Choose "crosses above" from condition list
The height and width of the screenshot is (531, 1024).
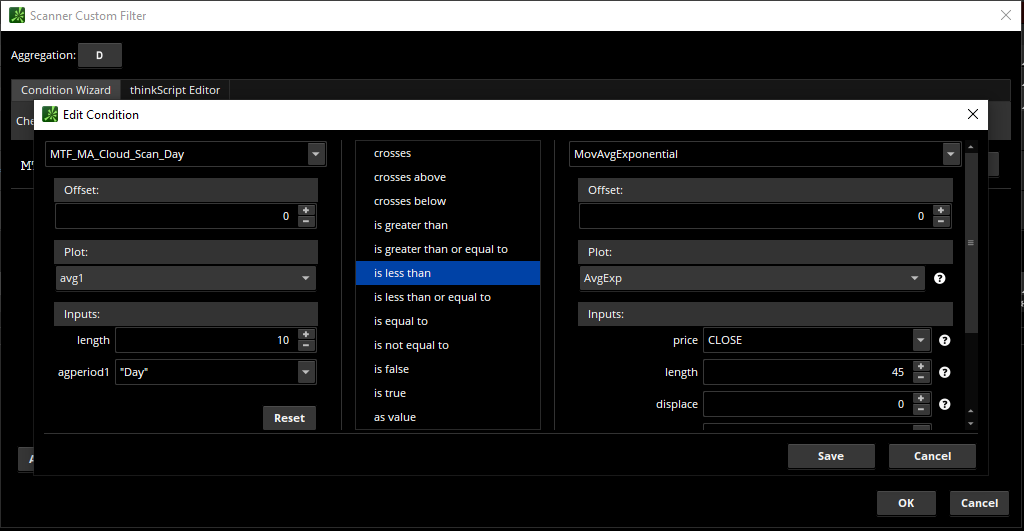[410, 177]
